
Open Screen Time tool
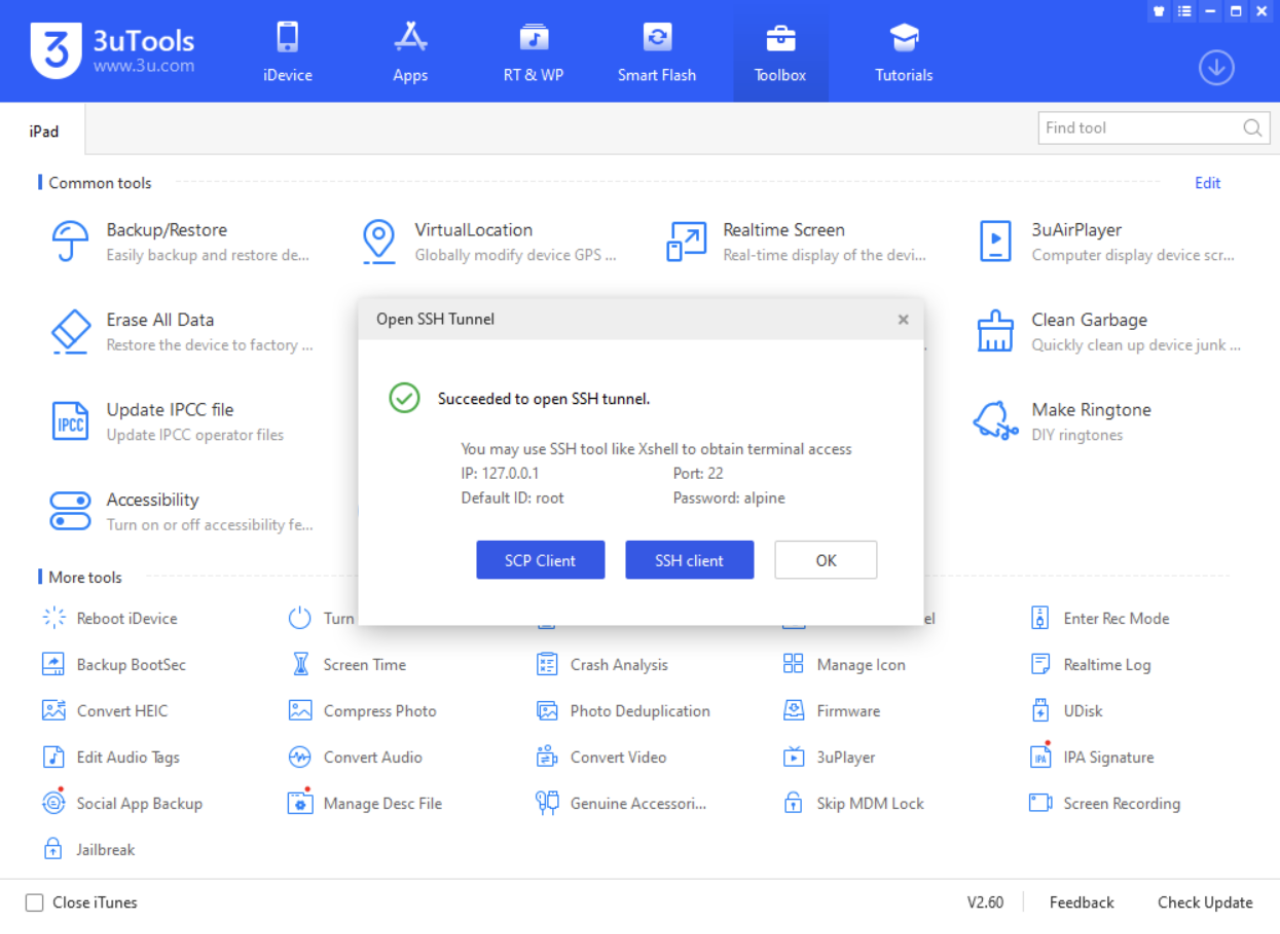(347, 664)
